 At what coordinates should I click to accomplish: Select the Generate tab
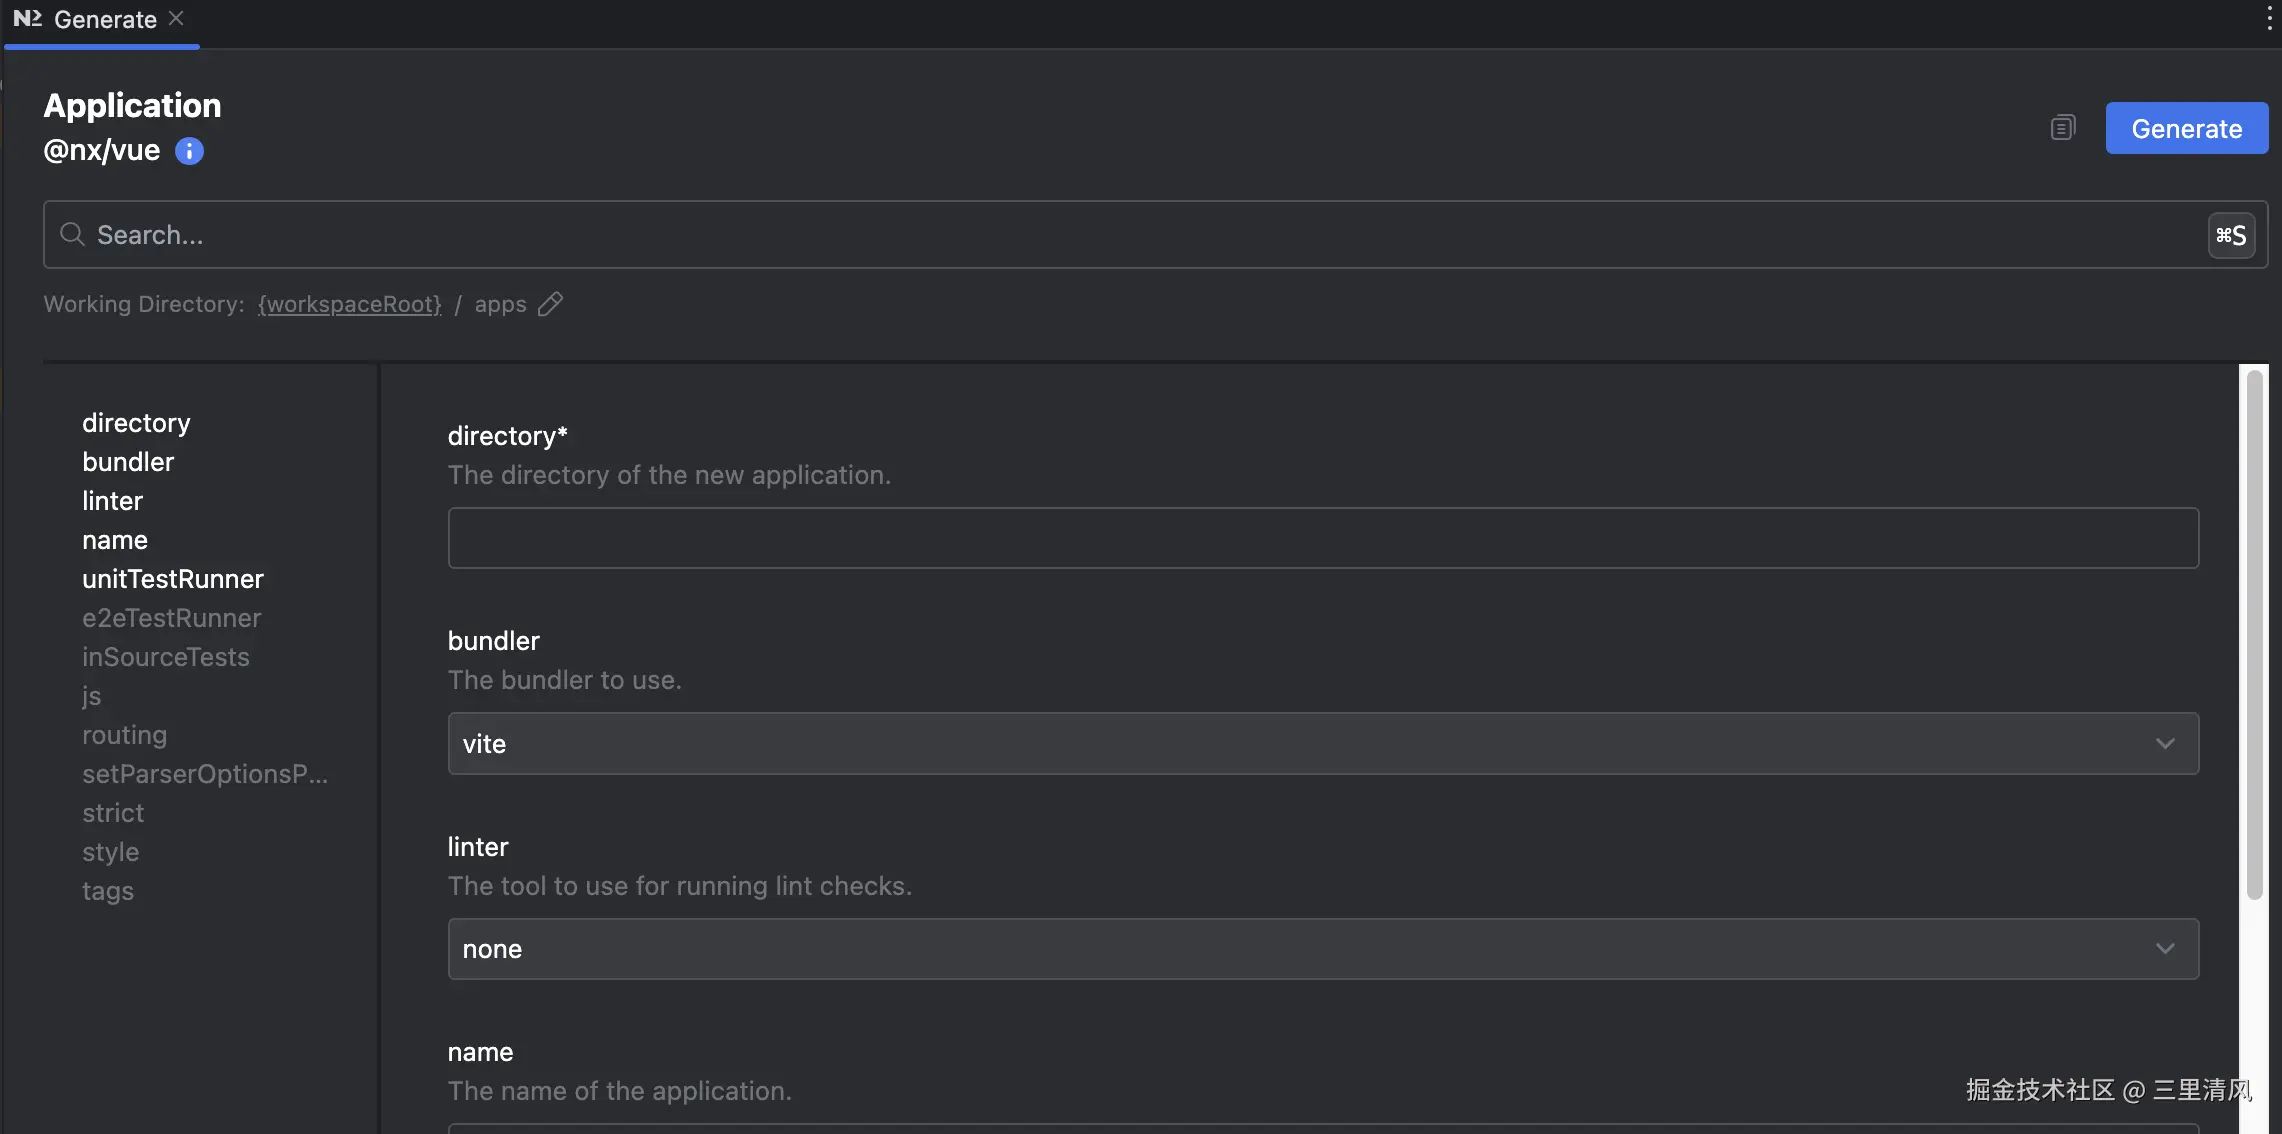[x=105, y=19]
